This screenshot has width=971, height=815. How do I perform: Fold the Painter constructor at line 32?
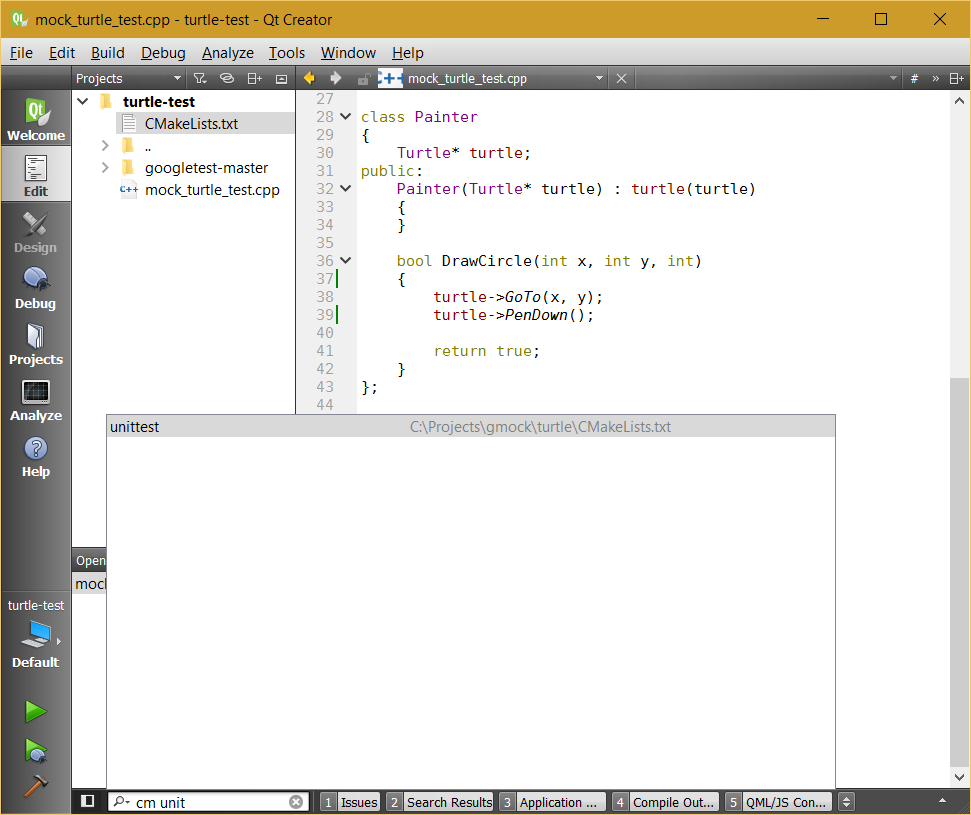[x=346, y=188]
